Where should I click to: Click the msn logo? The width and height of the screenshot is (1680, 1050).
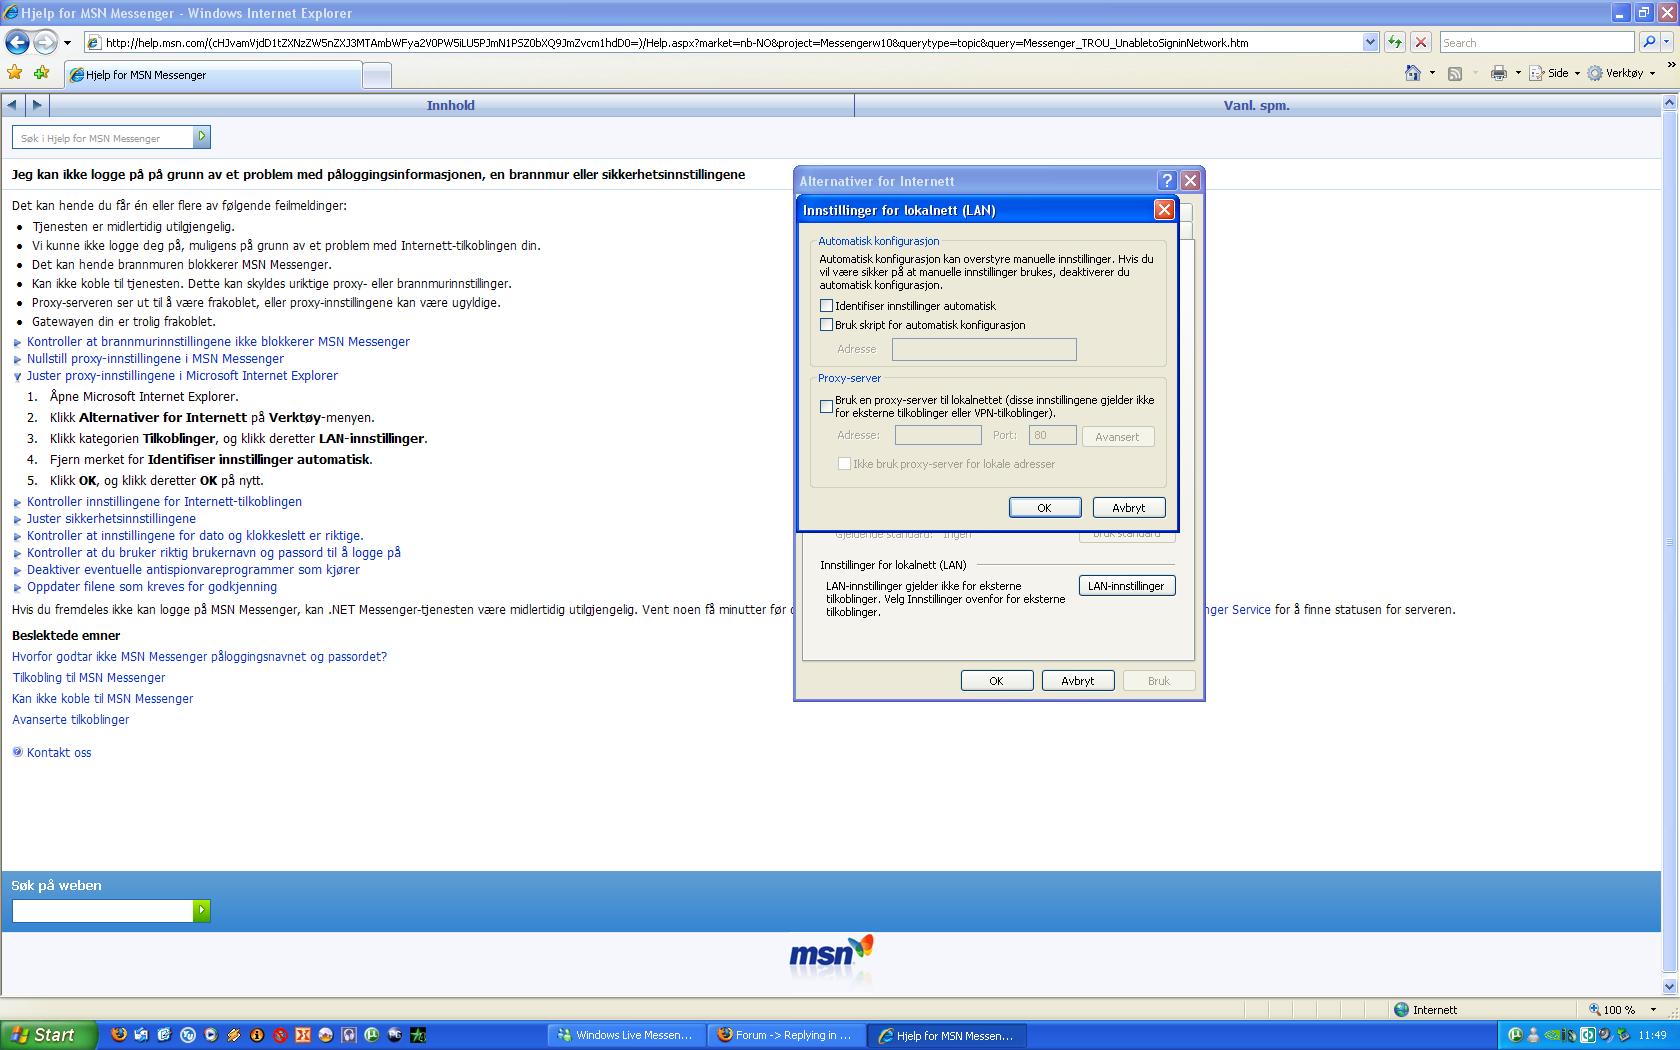(x=831, y=952)
